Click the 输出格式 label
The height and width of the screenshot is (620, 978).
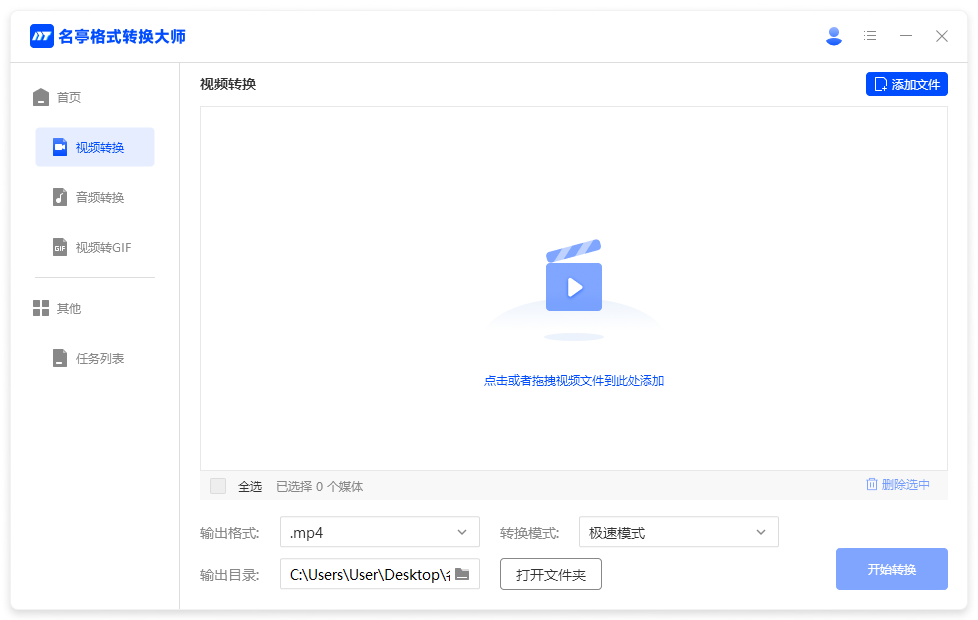click(x=230, y=533)
